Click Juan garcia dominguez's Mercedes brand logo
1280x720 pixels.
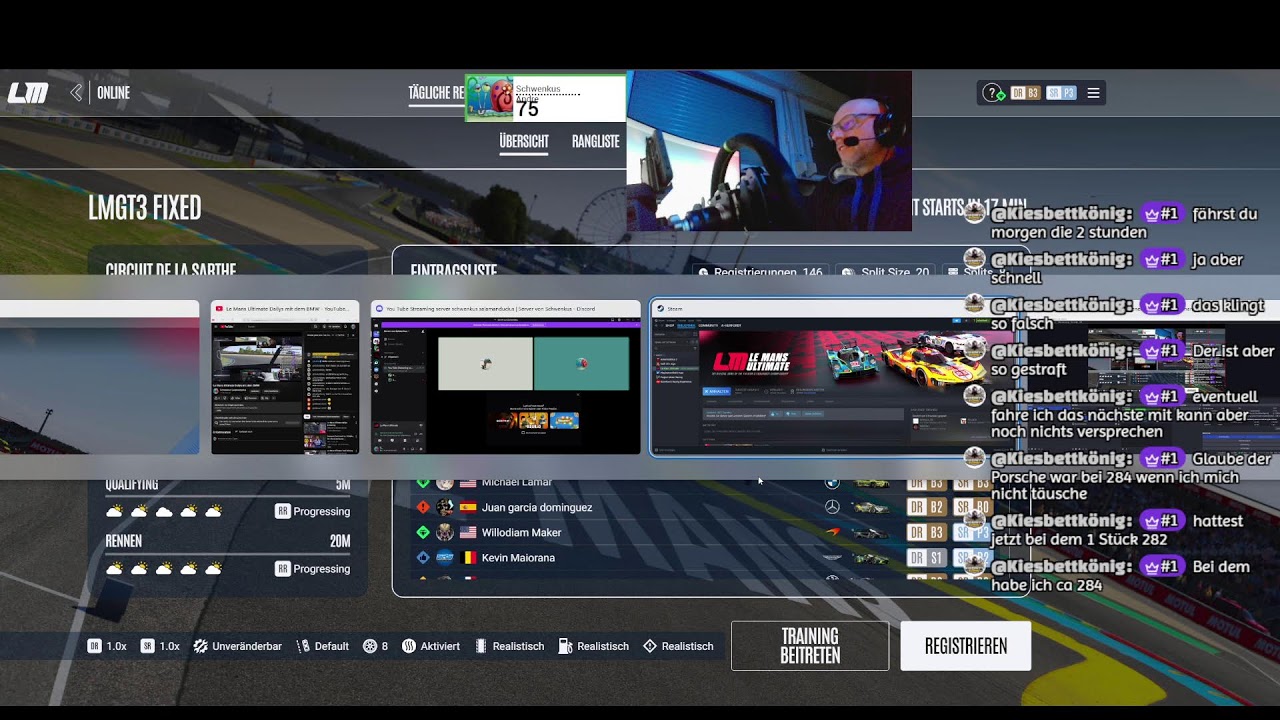pyautogui.click(x=831, y=507)
